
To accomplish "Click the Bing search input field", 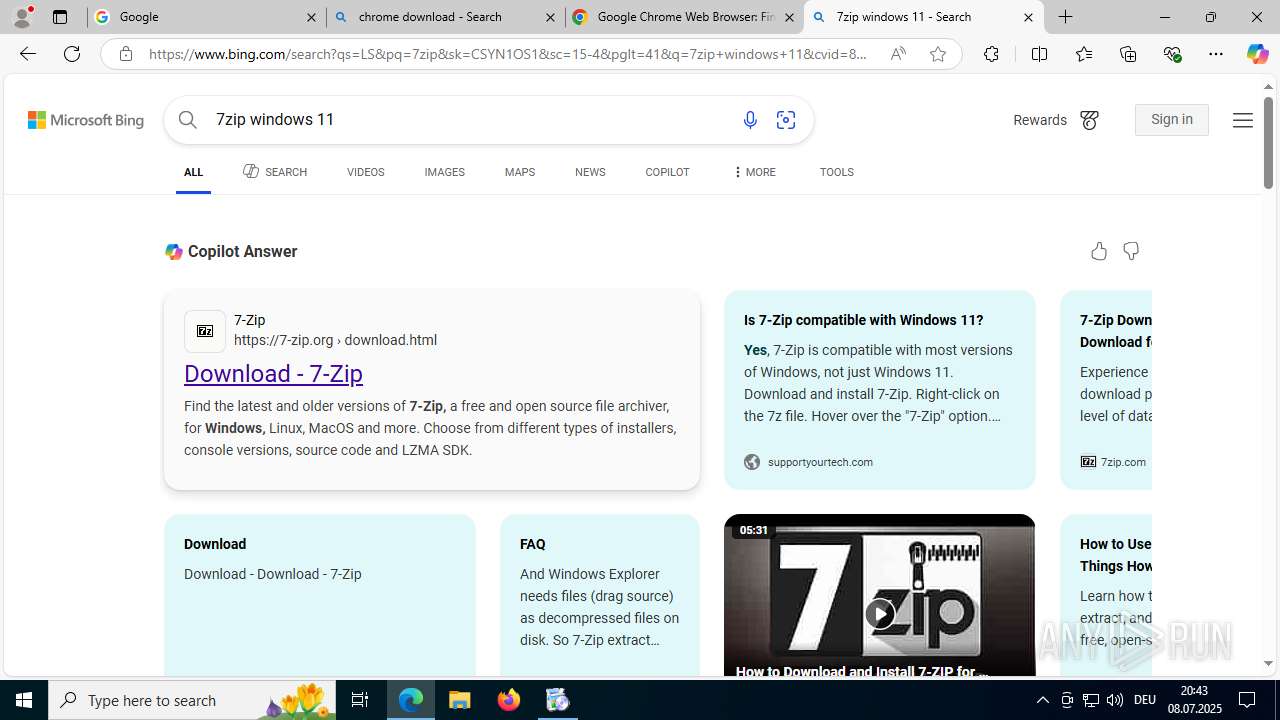I will coord(470,120).
